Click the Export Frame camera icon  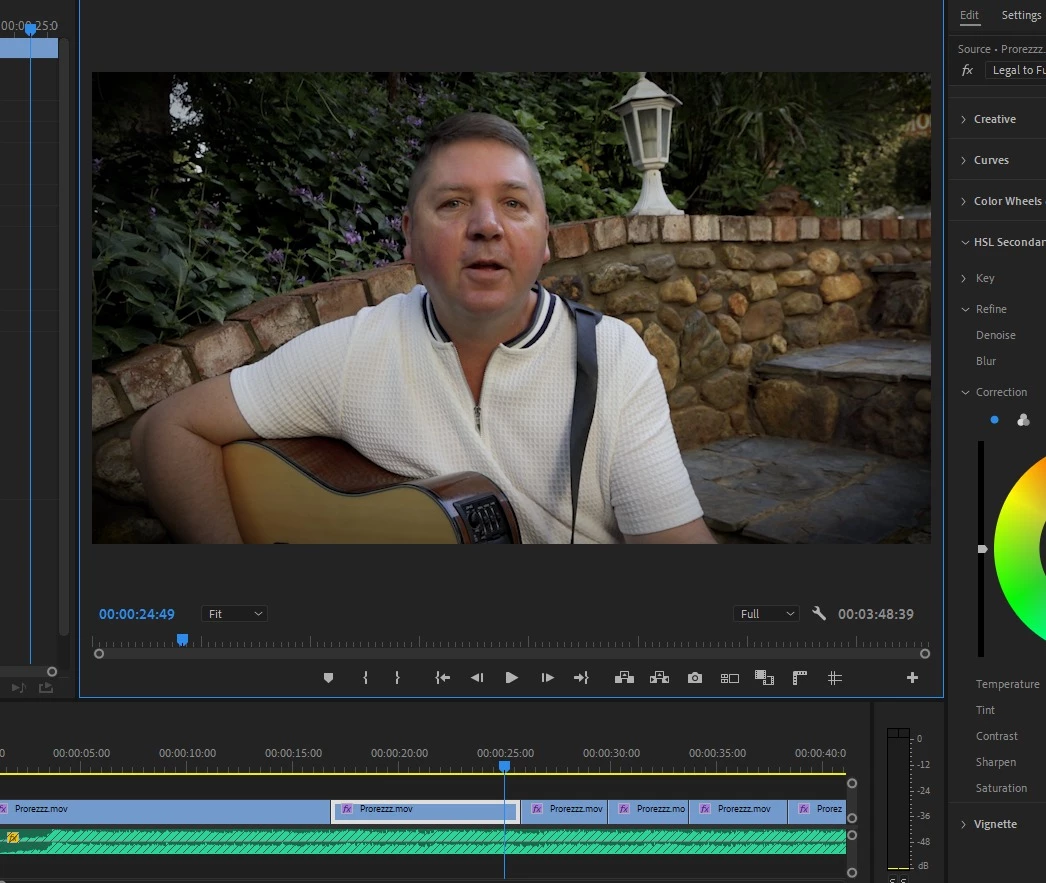point(694,678)
